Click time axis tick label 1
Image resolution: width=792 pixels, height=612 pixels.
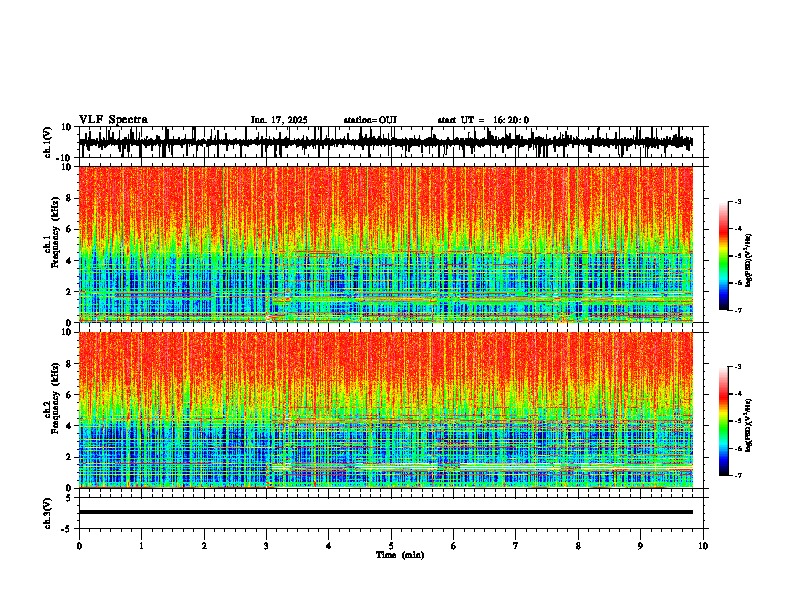pyautogui.click(x=141, y=546)
